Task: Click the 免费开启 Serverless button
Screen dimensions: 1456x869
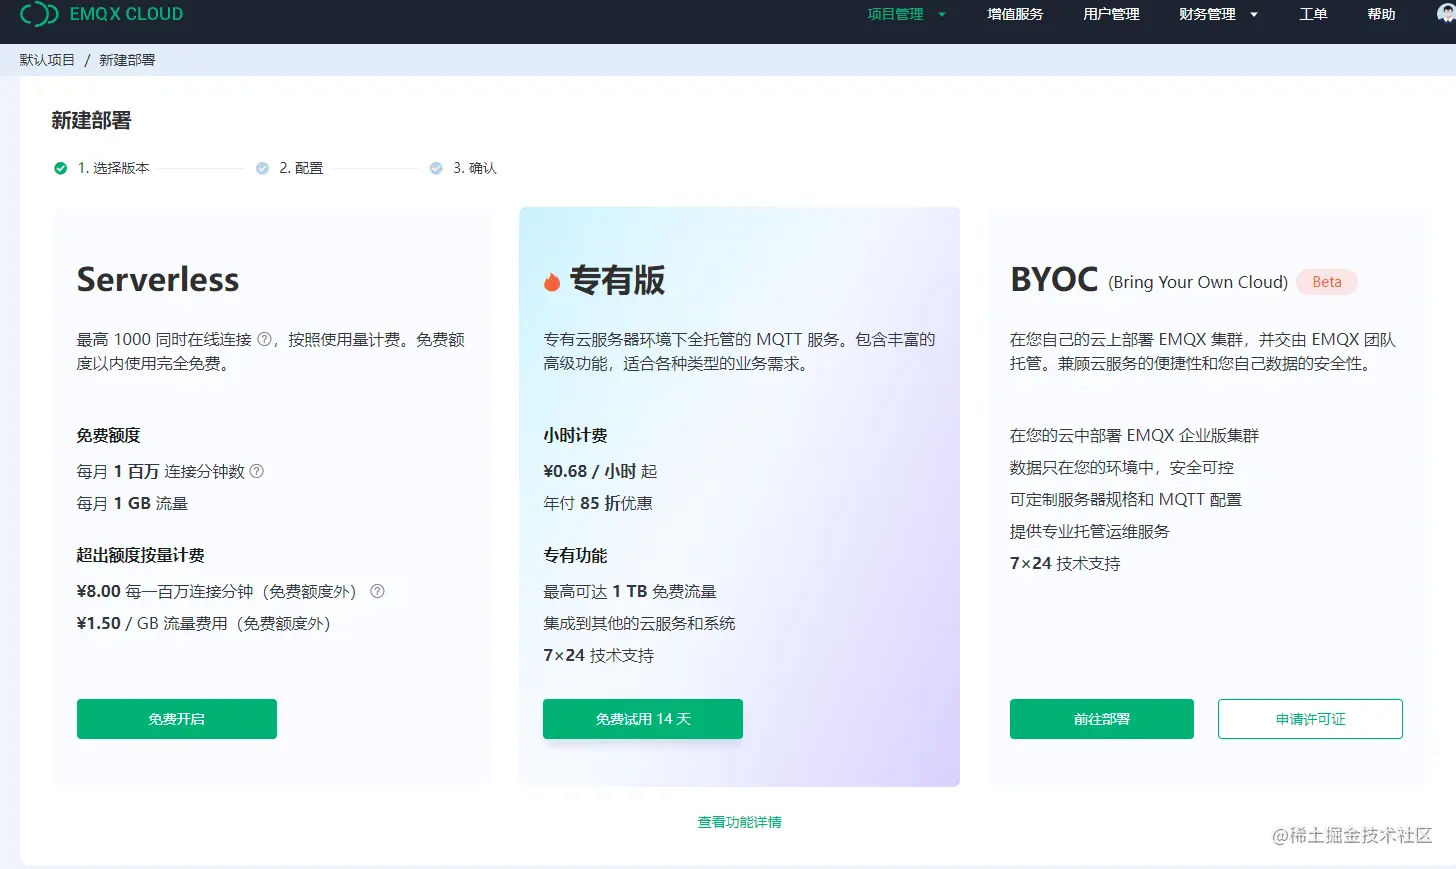Action: click(x=177, y=719)
